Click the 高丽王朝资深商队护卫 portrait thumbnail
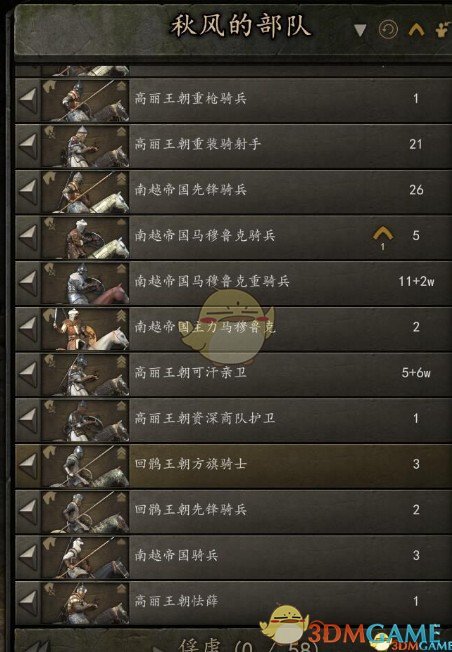 coord(85,420)
